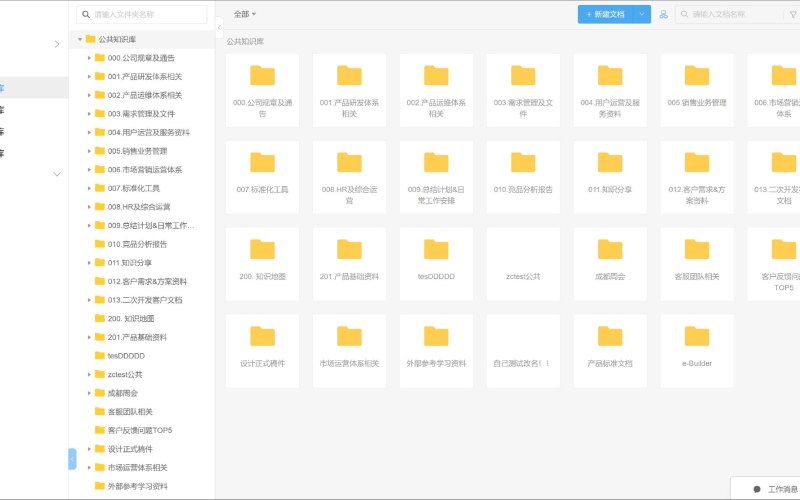Click the filter funnel icon at top right
This screenshot has width=800, height=500.
click(x=793, y=14)
